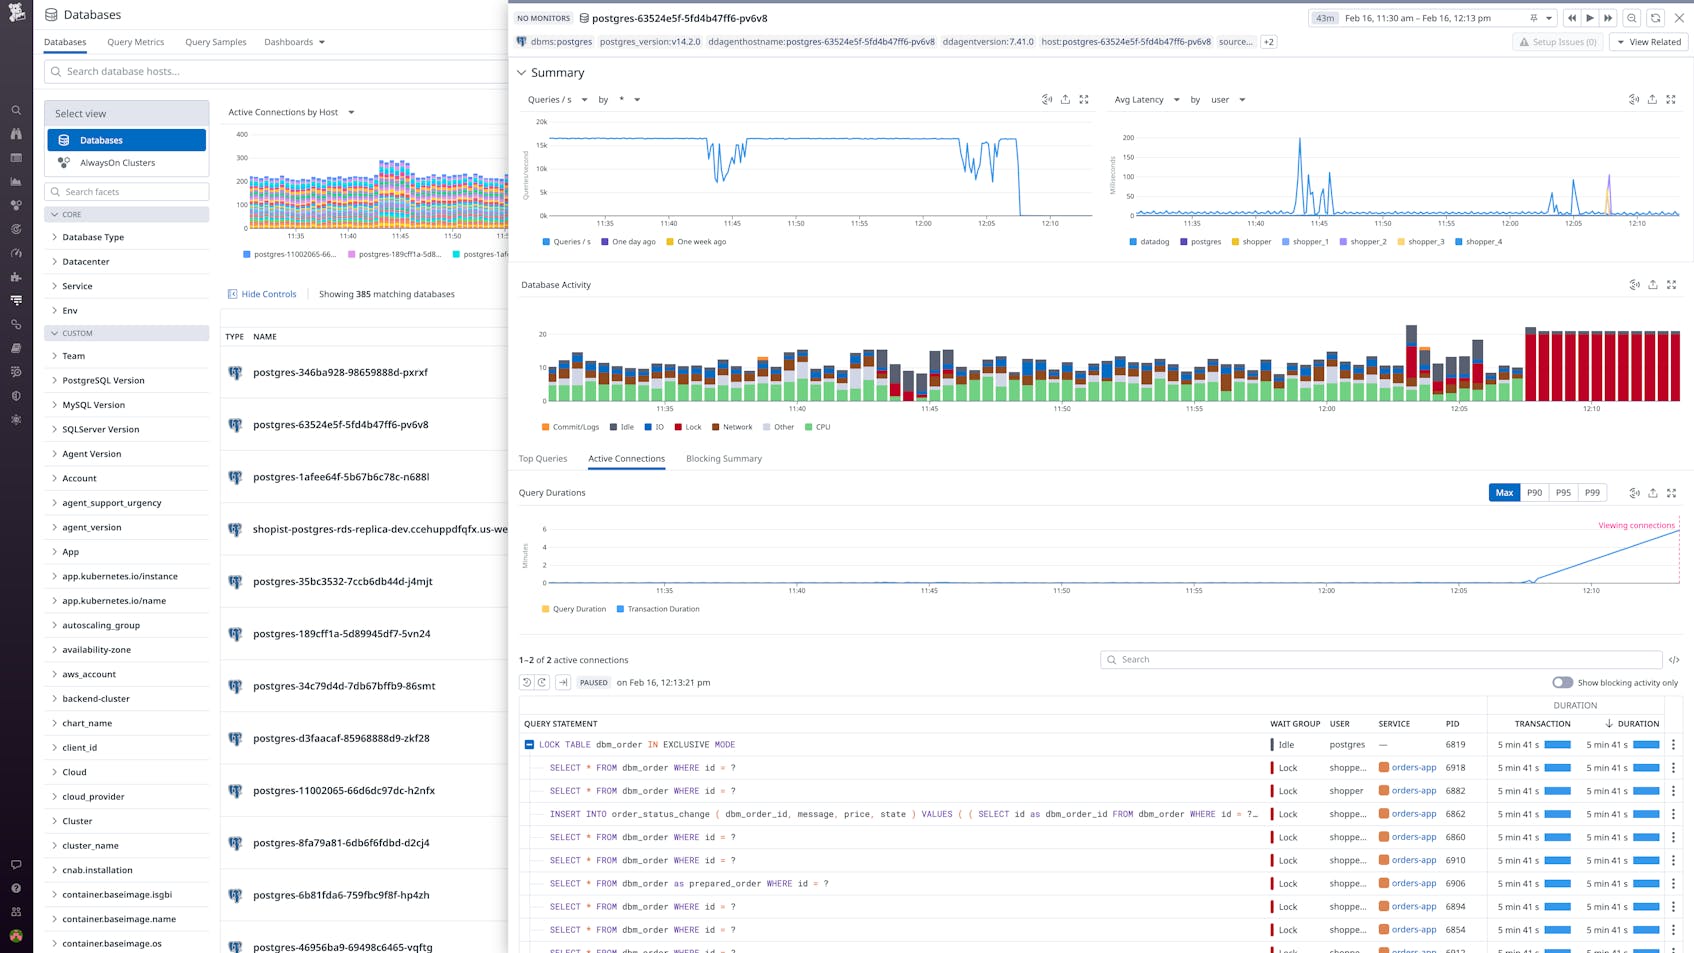Select the search icon in the left sidebar
The height and width of the screenshot is (953, 1694).
click(16, 110)
